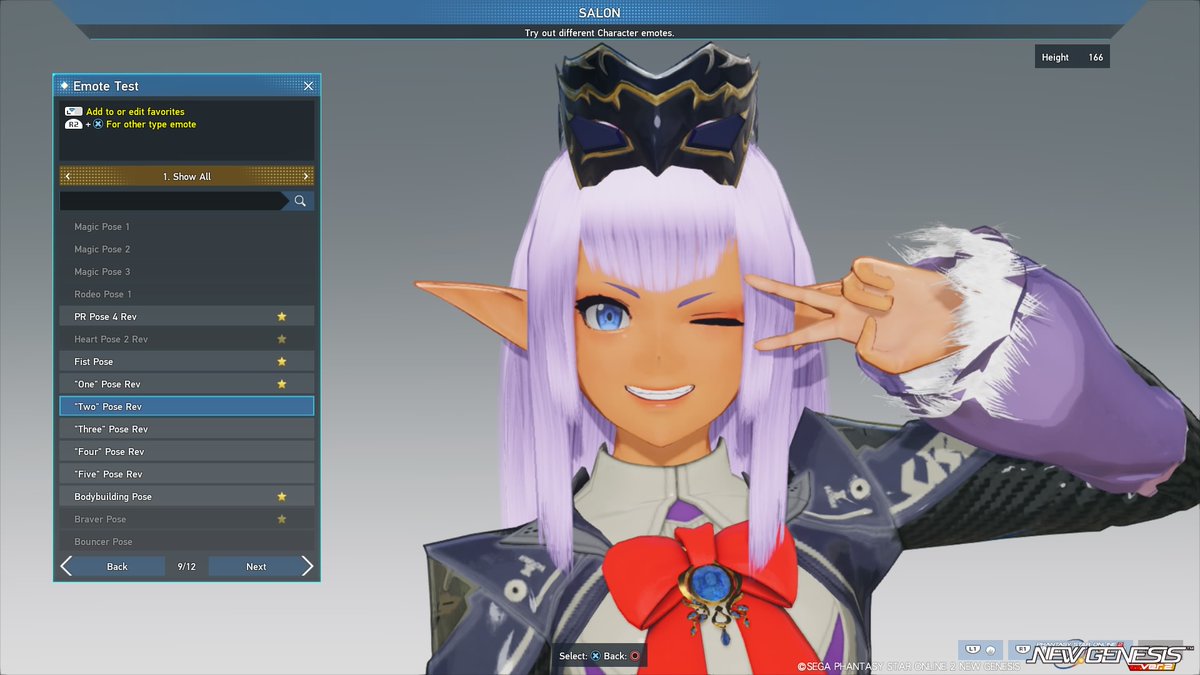The height and width of the screenshot is (675, 1200).
Task: Select "Four" Pose Rev emote
Action: 187,452
